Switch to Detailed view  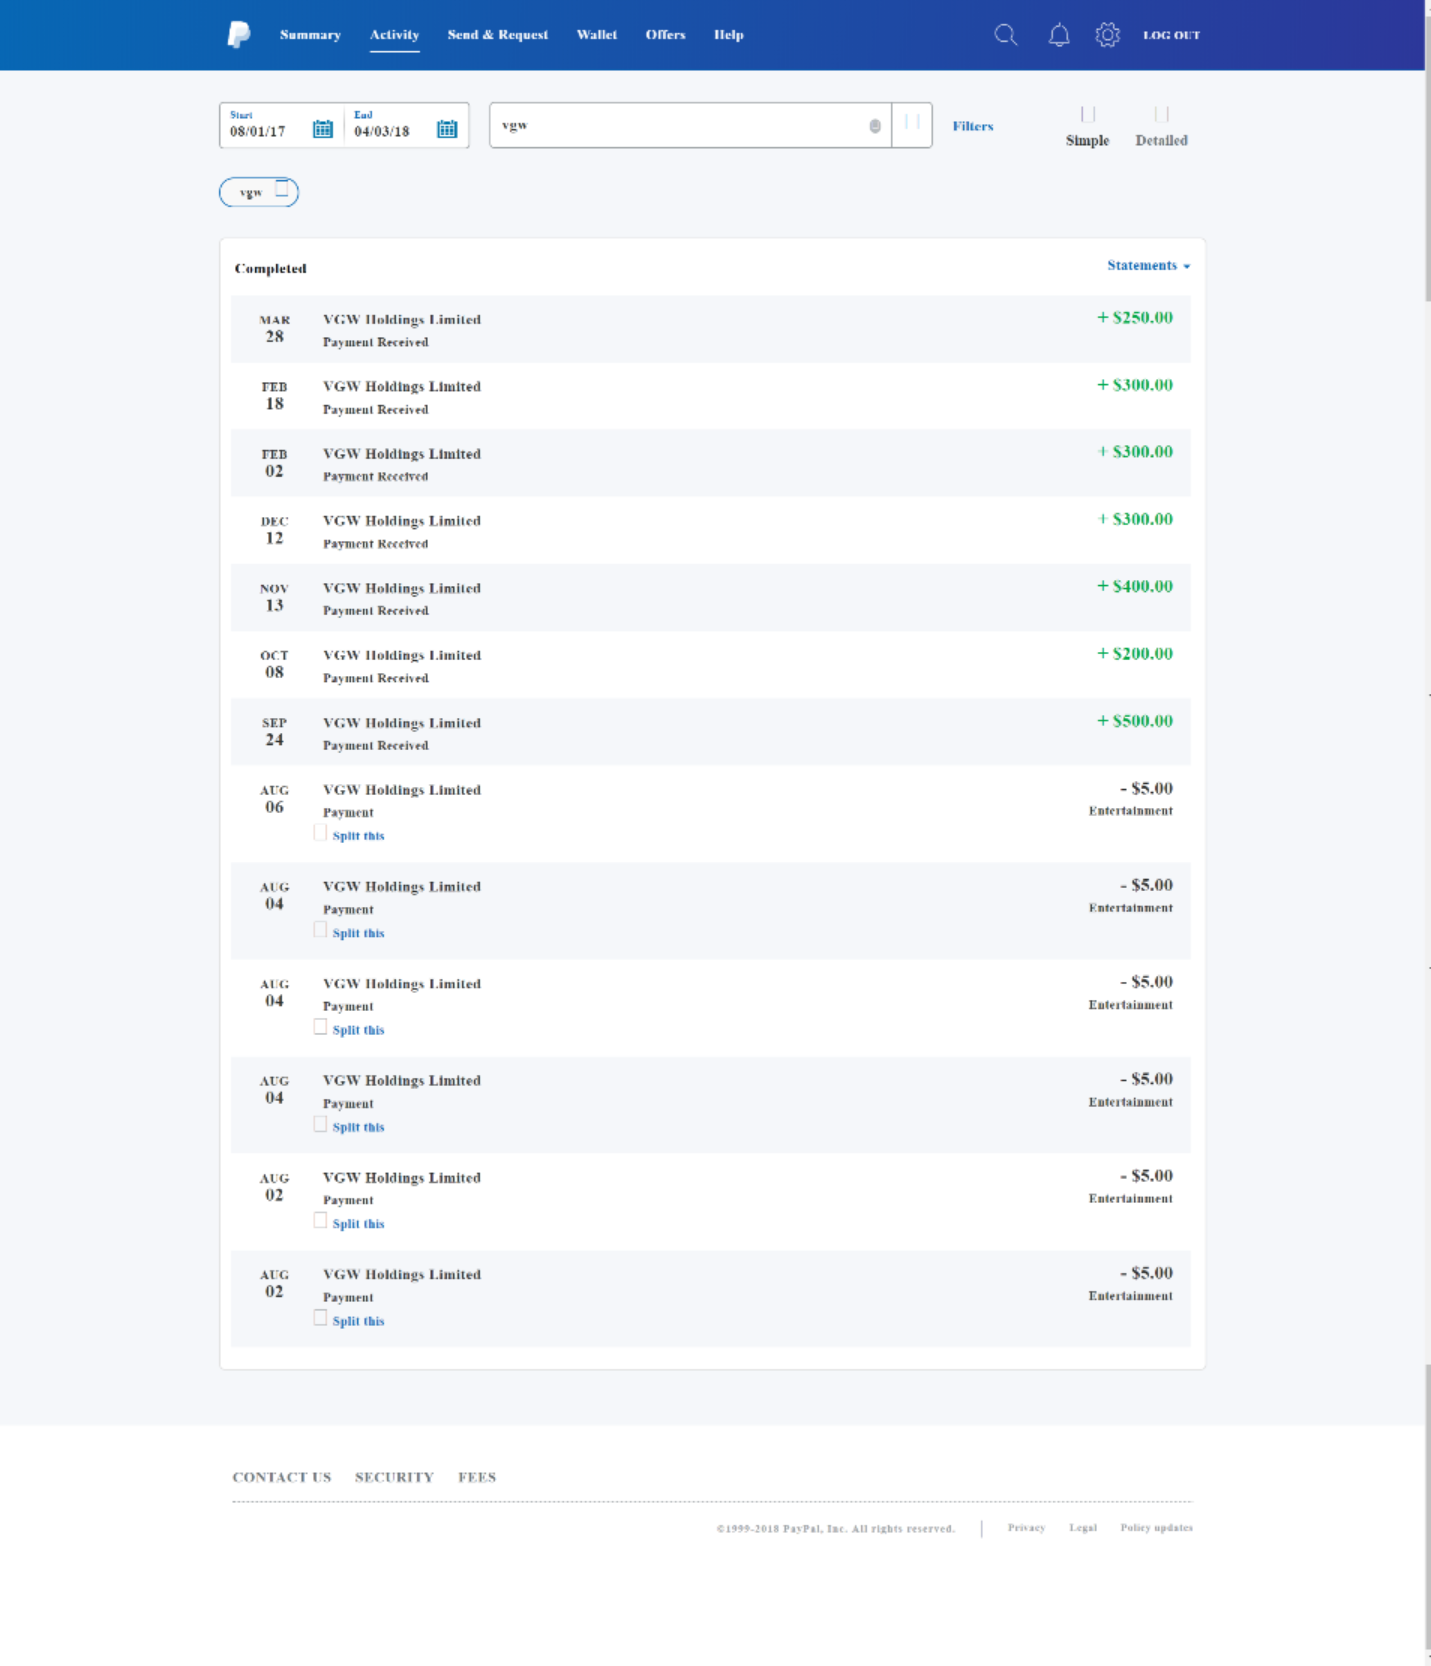coord(1161,127)
